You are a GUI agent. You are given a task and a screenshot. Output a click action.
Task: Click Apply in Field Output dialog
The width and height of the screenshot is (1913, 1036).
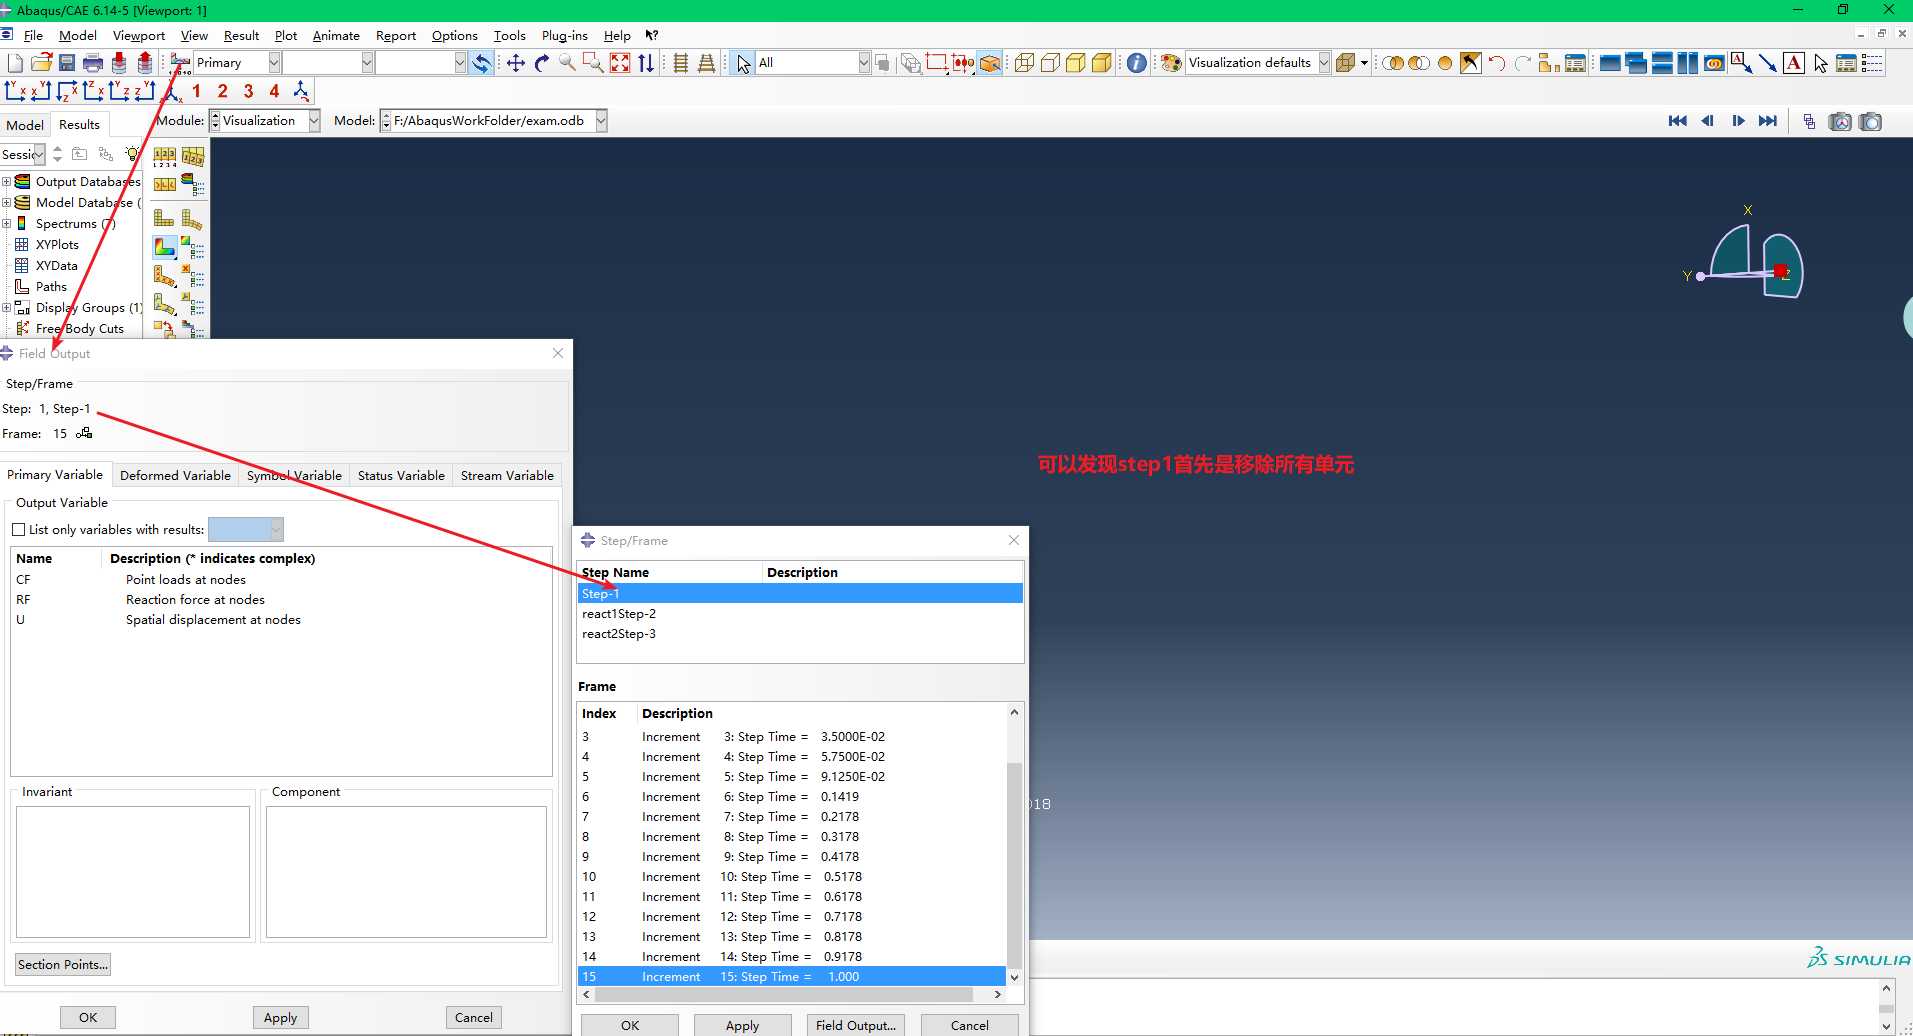(280, 1017)
